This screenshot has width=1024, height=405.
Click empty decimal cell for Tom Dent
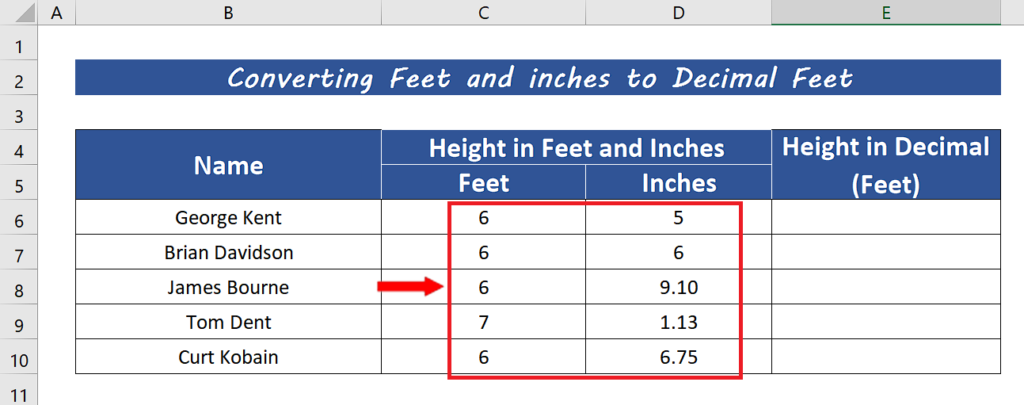click(x=886, y=321)
